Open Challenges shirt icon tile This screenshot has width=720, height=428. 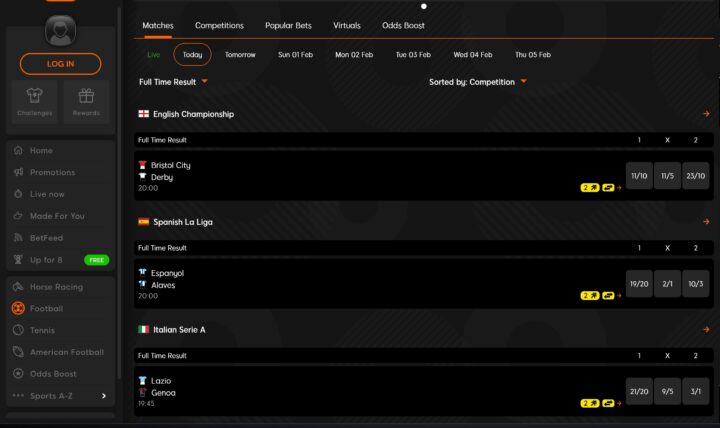[x=34, y=102]
